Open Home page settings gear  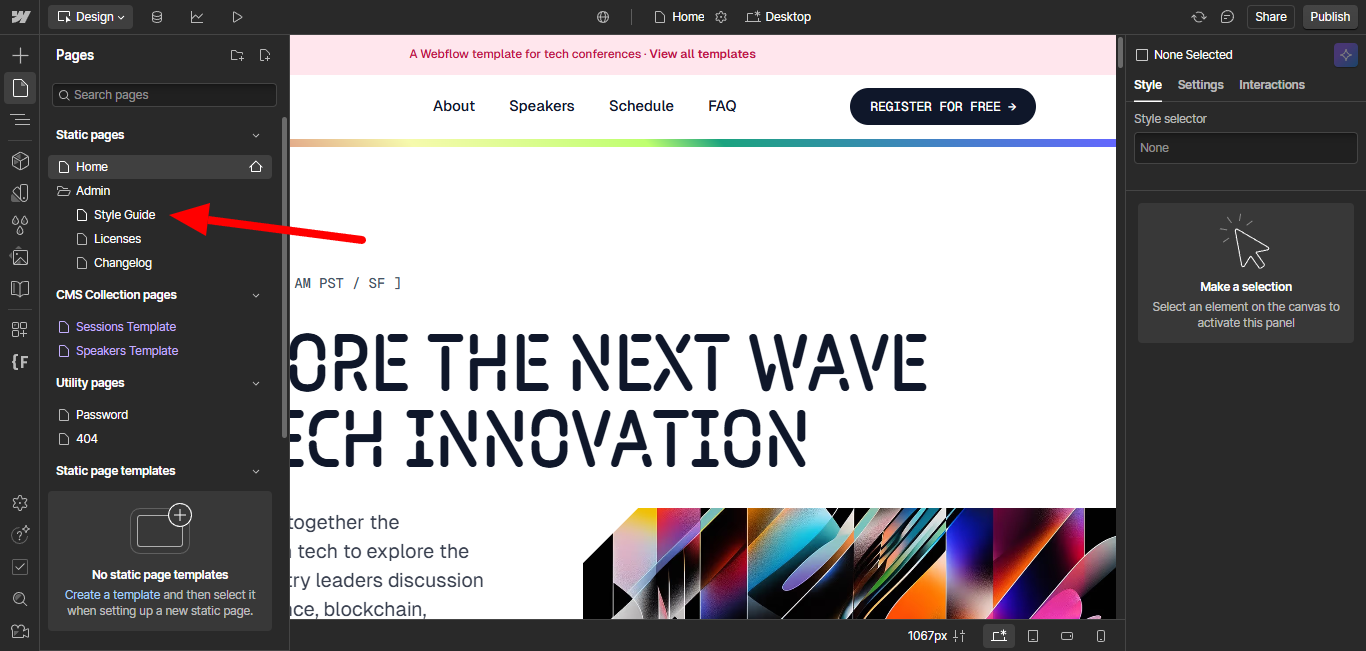click(x=721, y=17)
